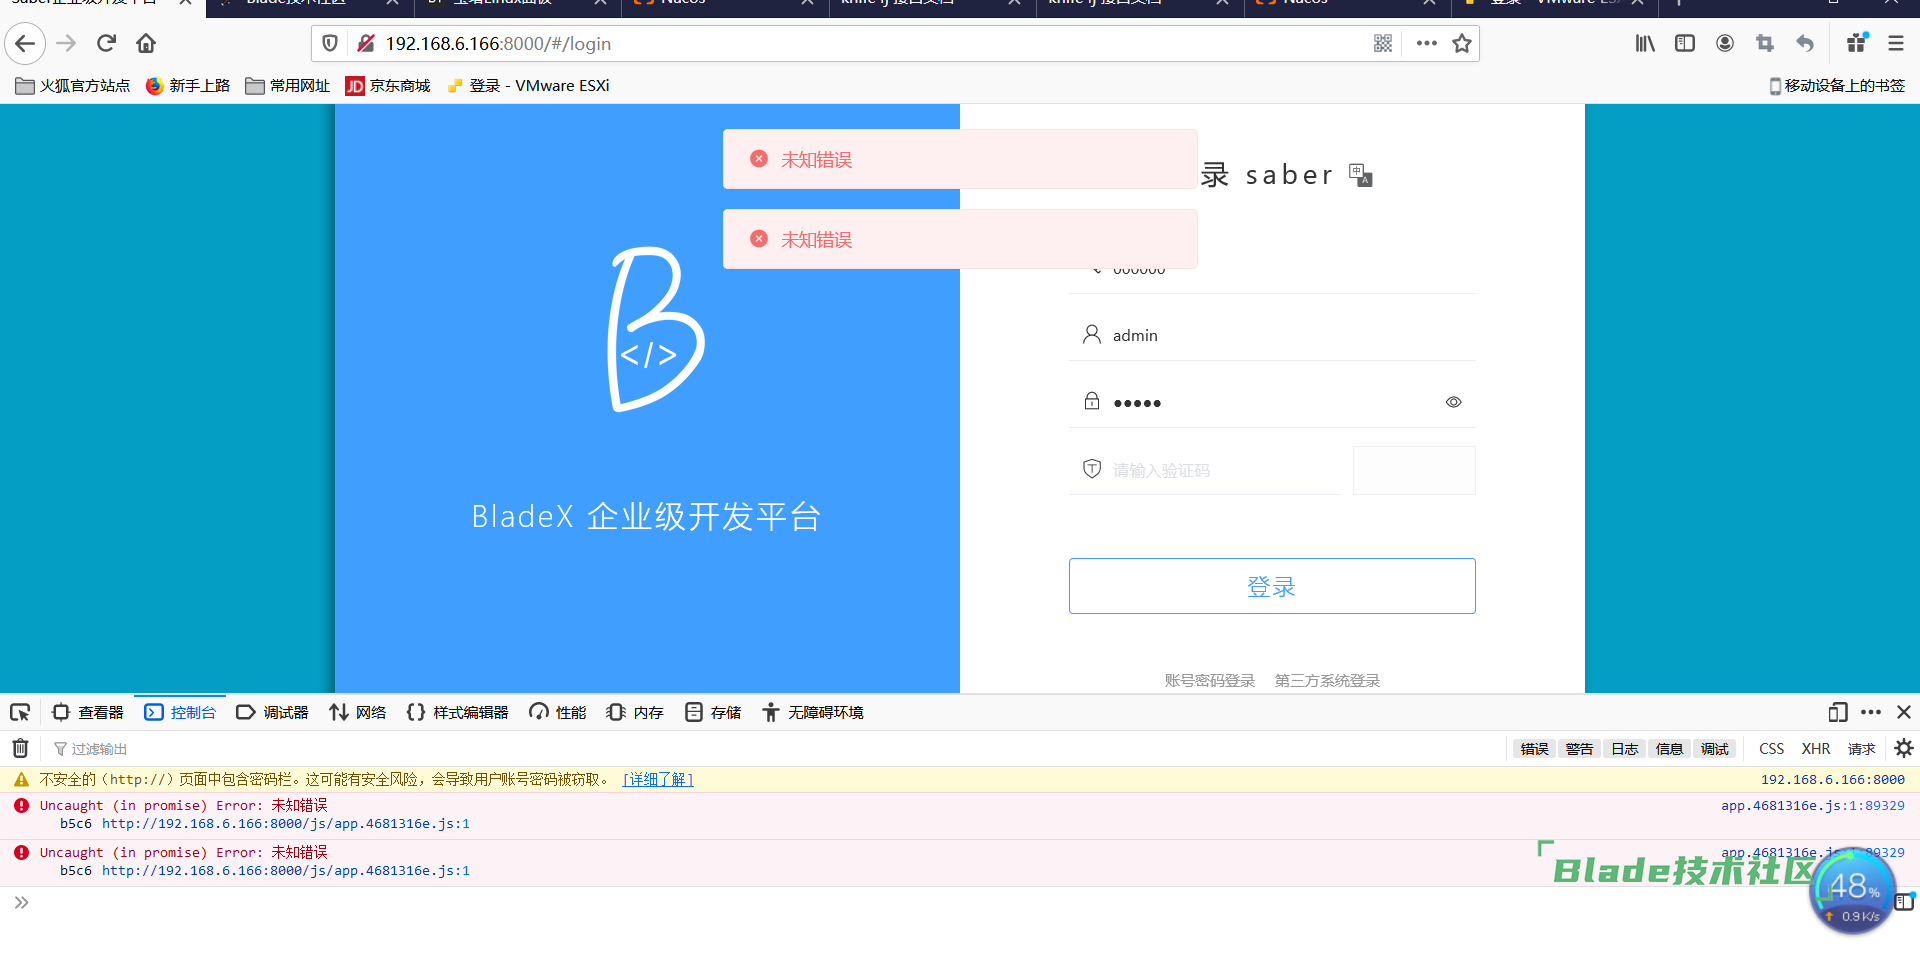Open 火狐官方站点 bookmarks folder
Screen dimensions: 1920x962
(73, 86)
